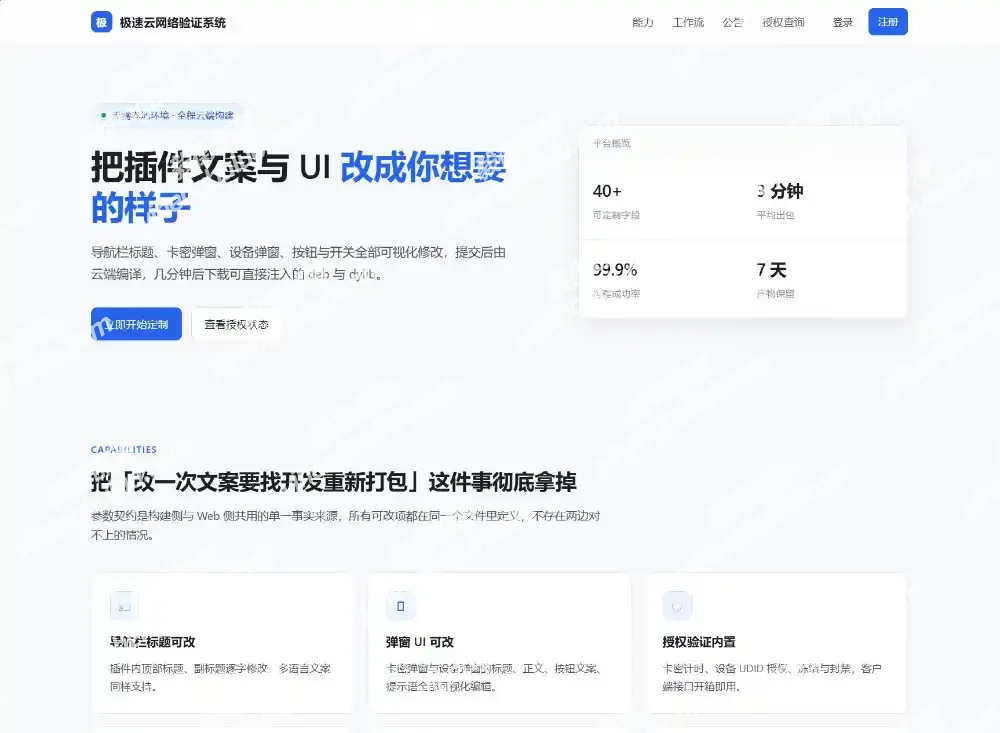Click the 产物保留 stat label

(776, 293)
